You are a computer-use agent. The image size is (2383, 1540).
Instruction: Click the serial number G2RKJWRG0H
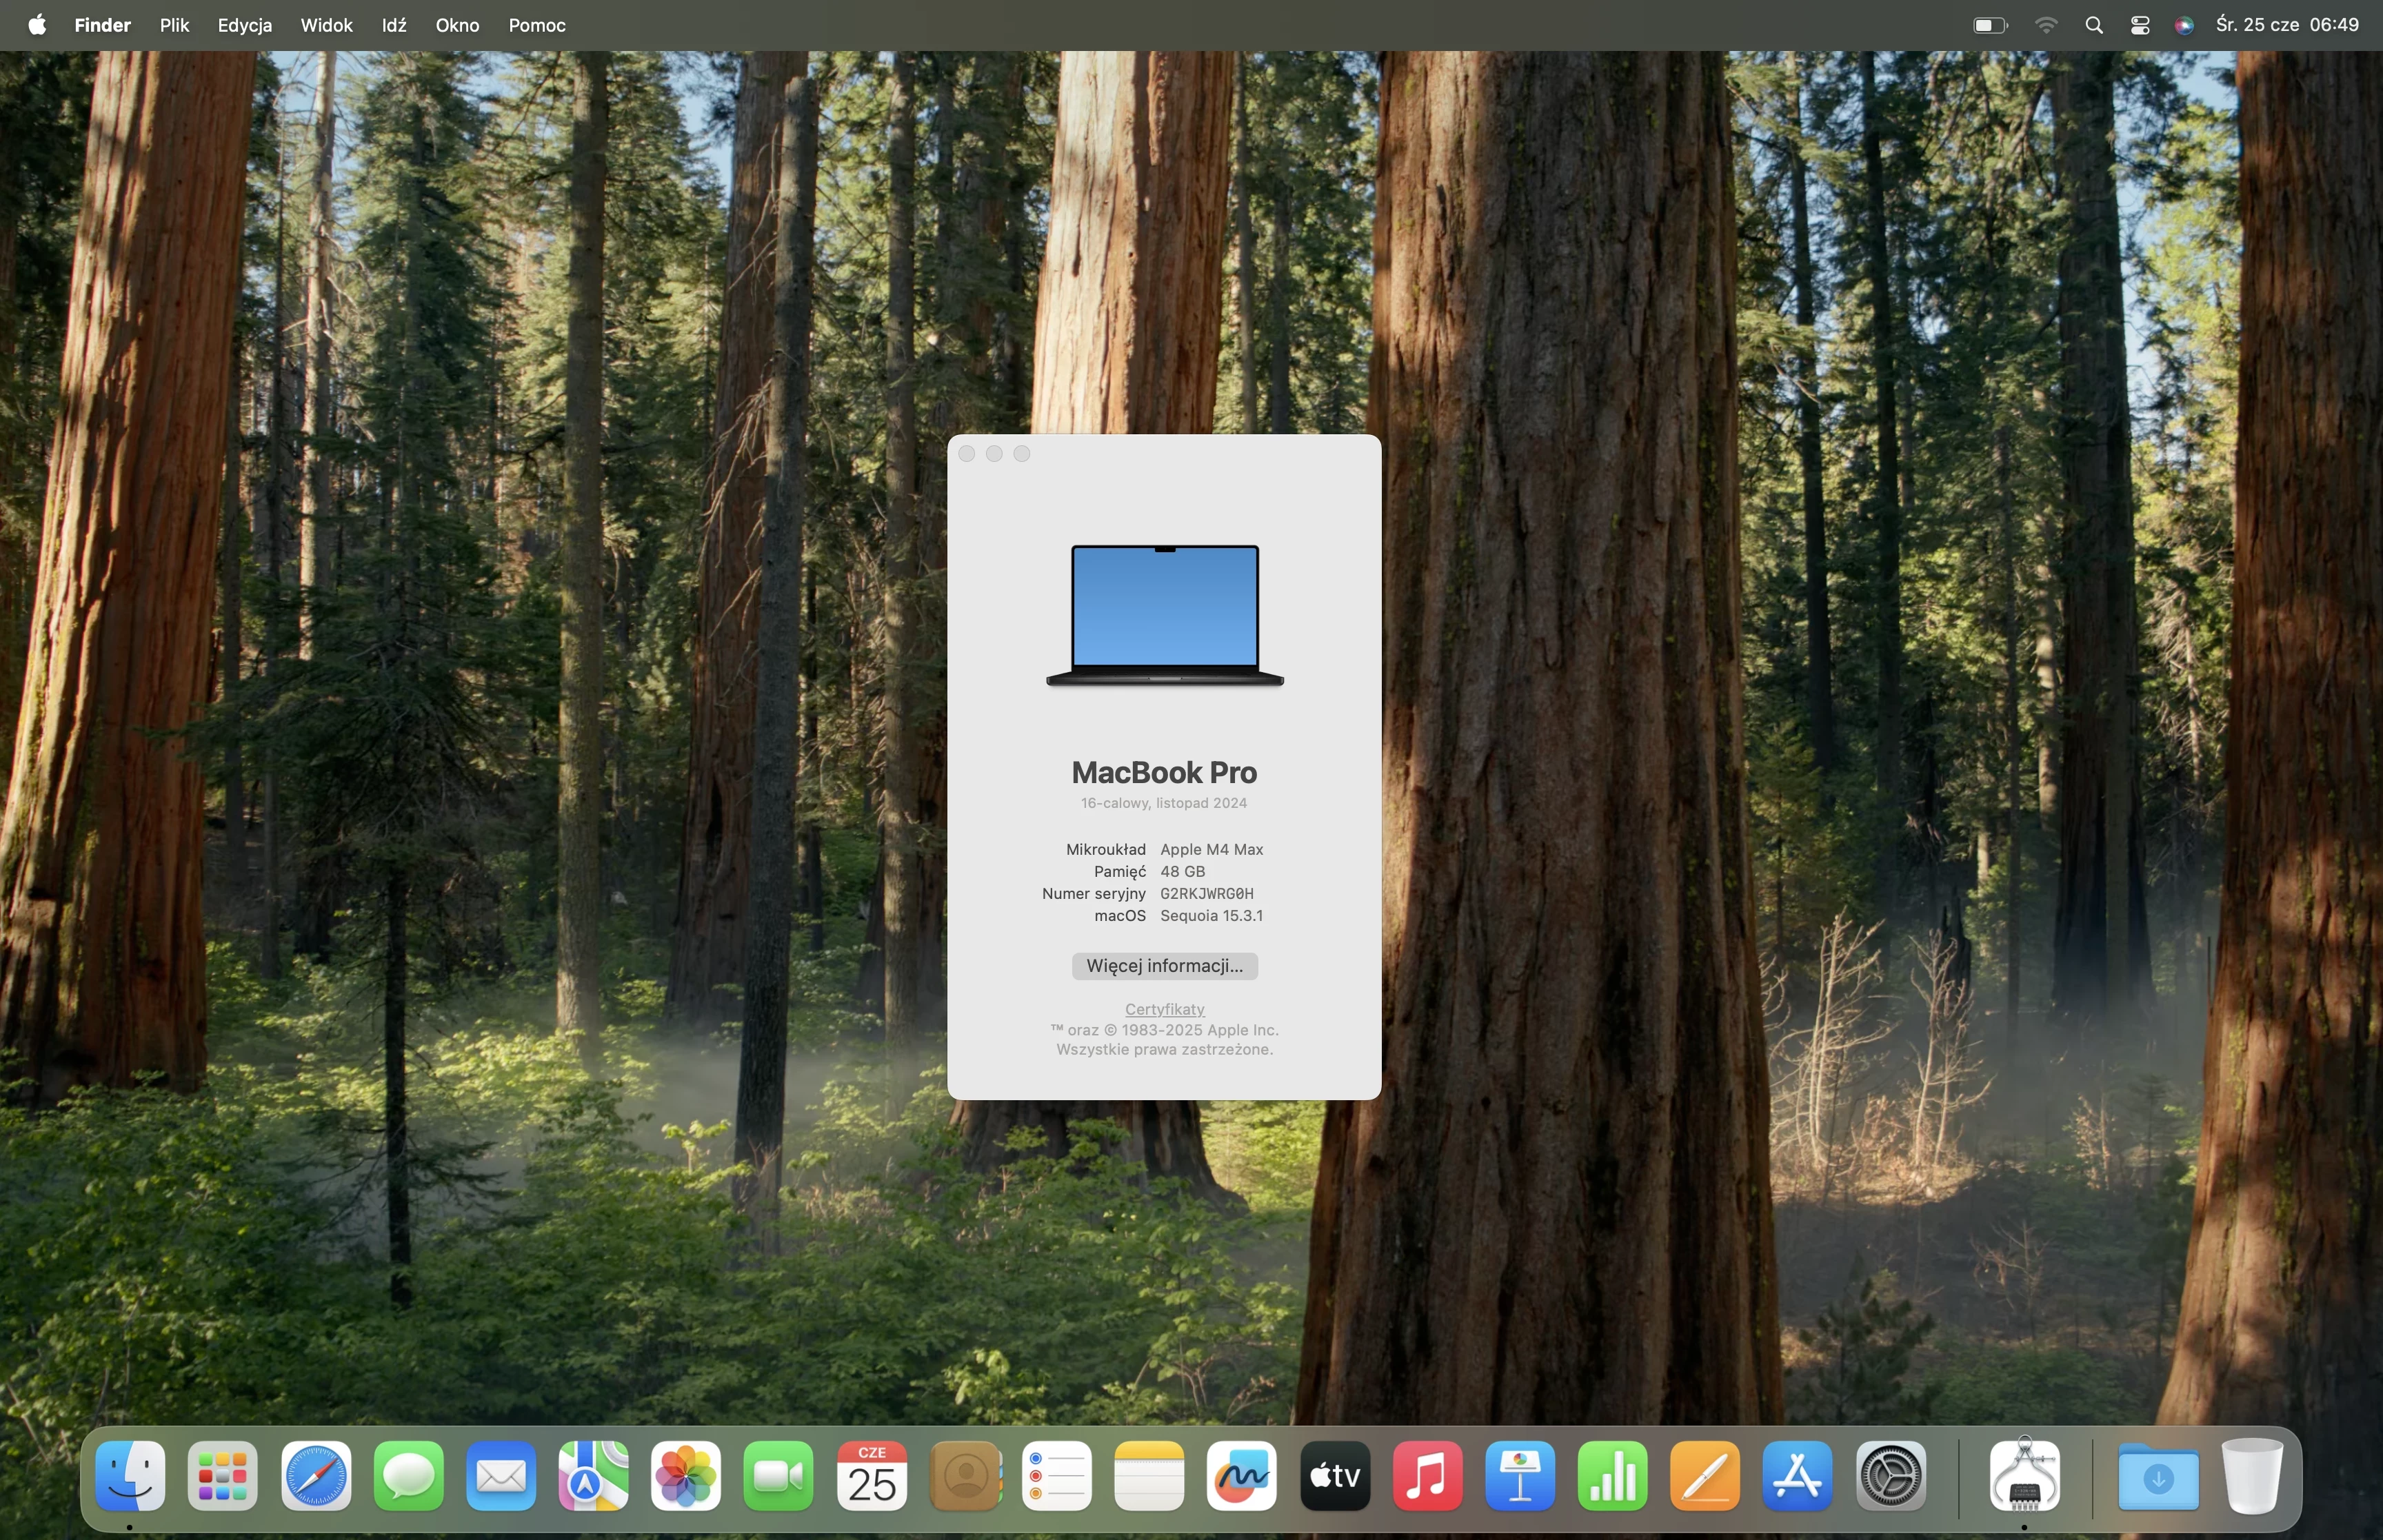[1206, 894]
